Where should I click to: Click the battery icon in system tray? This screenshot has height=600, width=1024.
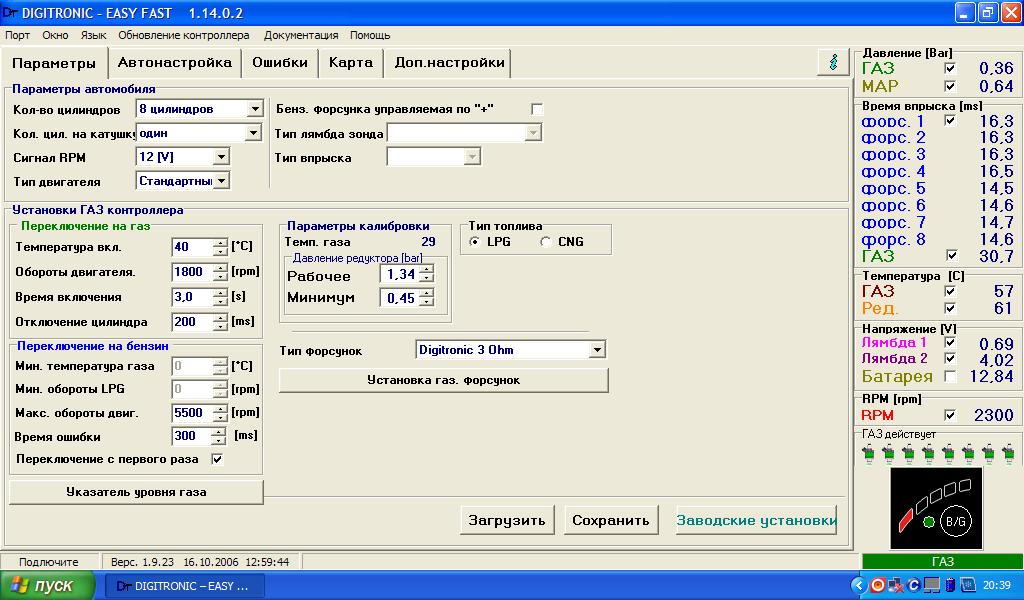[x=949, y=585]
